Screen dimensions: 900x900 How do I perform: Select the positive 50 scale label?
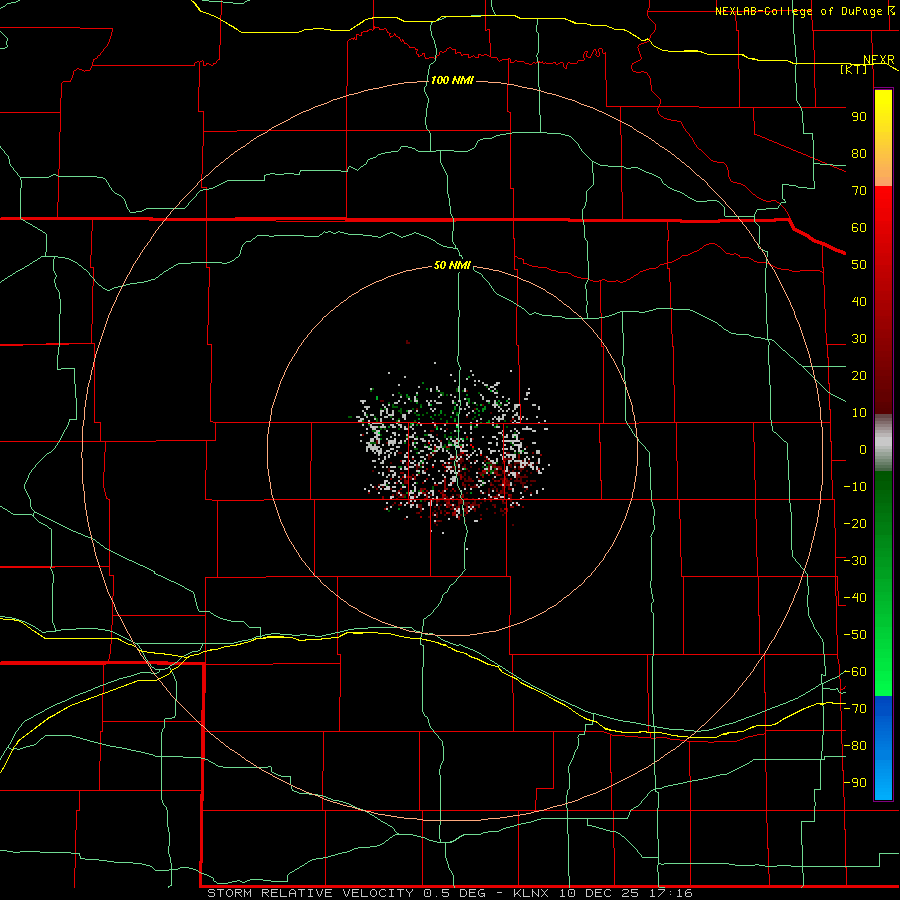tap(859, 265)
